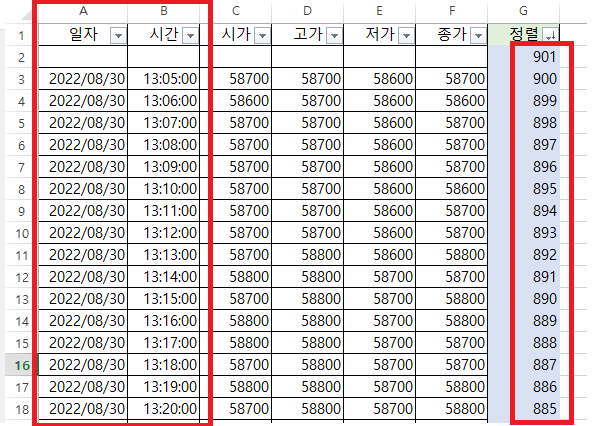The image size is (592, 426).
Task: Select row 2 header
Action: click(22, 57)
